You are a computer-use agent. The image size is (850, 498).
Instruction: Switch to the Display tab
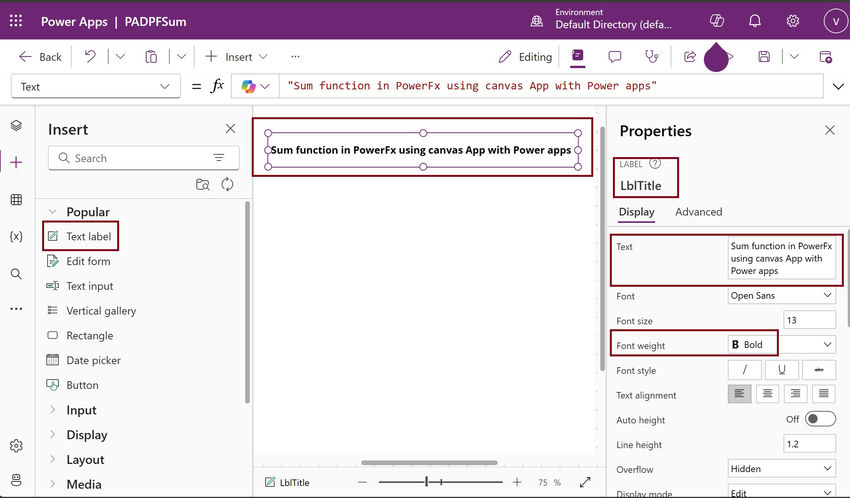click(636, 212)
